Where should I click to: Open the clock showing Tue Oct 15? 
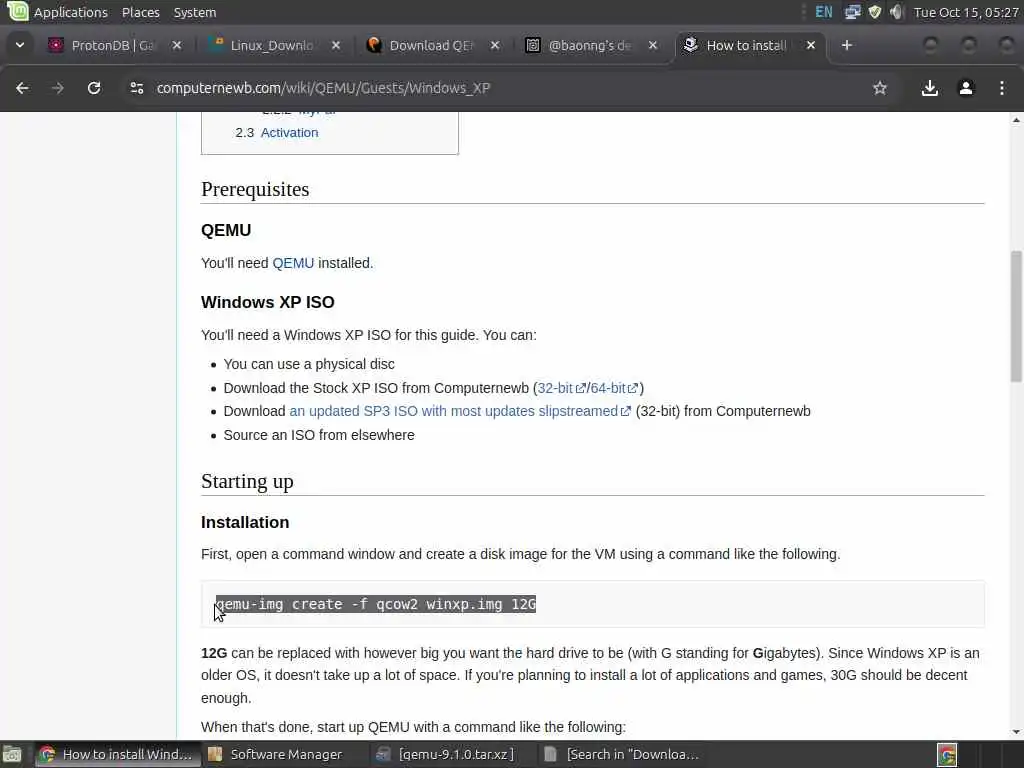[x=966, y=12]
